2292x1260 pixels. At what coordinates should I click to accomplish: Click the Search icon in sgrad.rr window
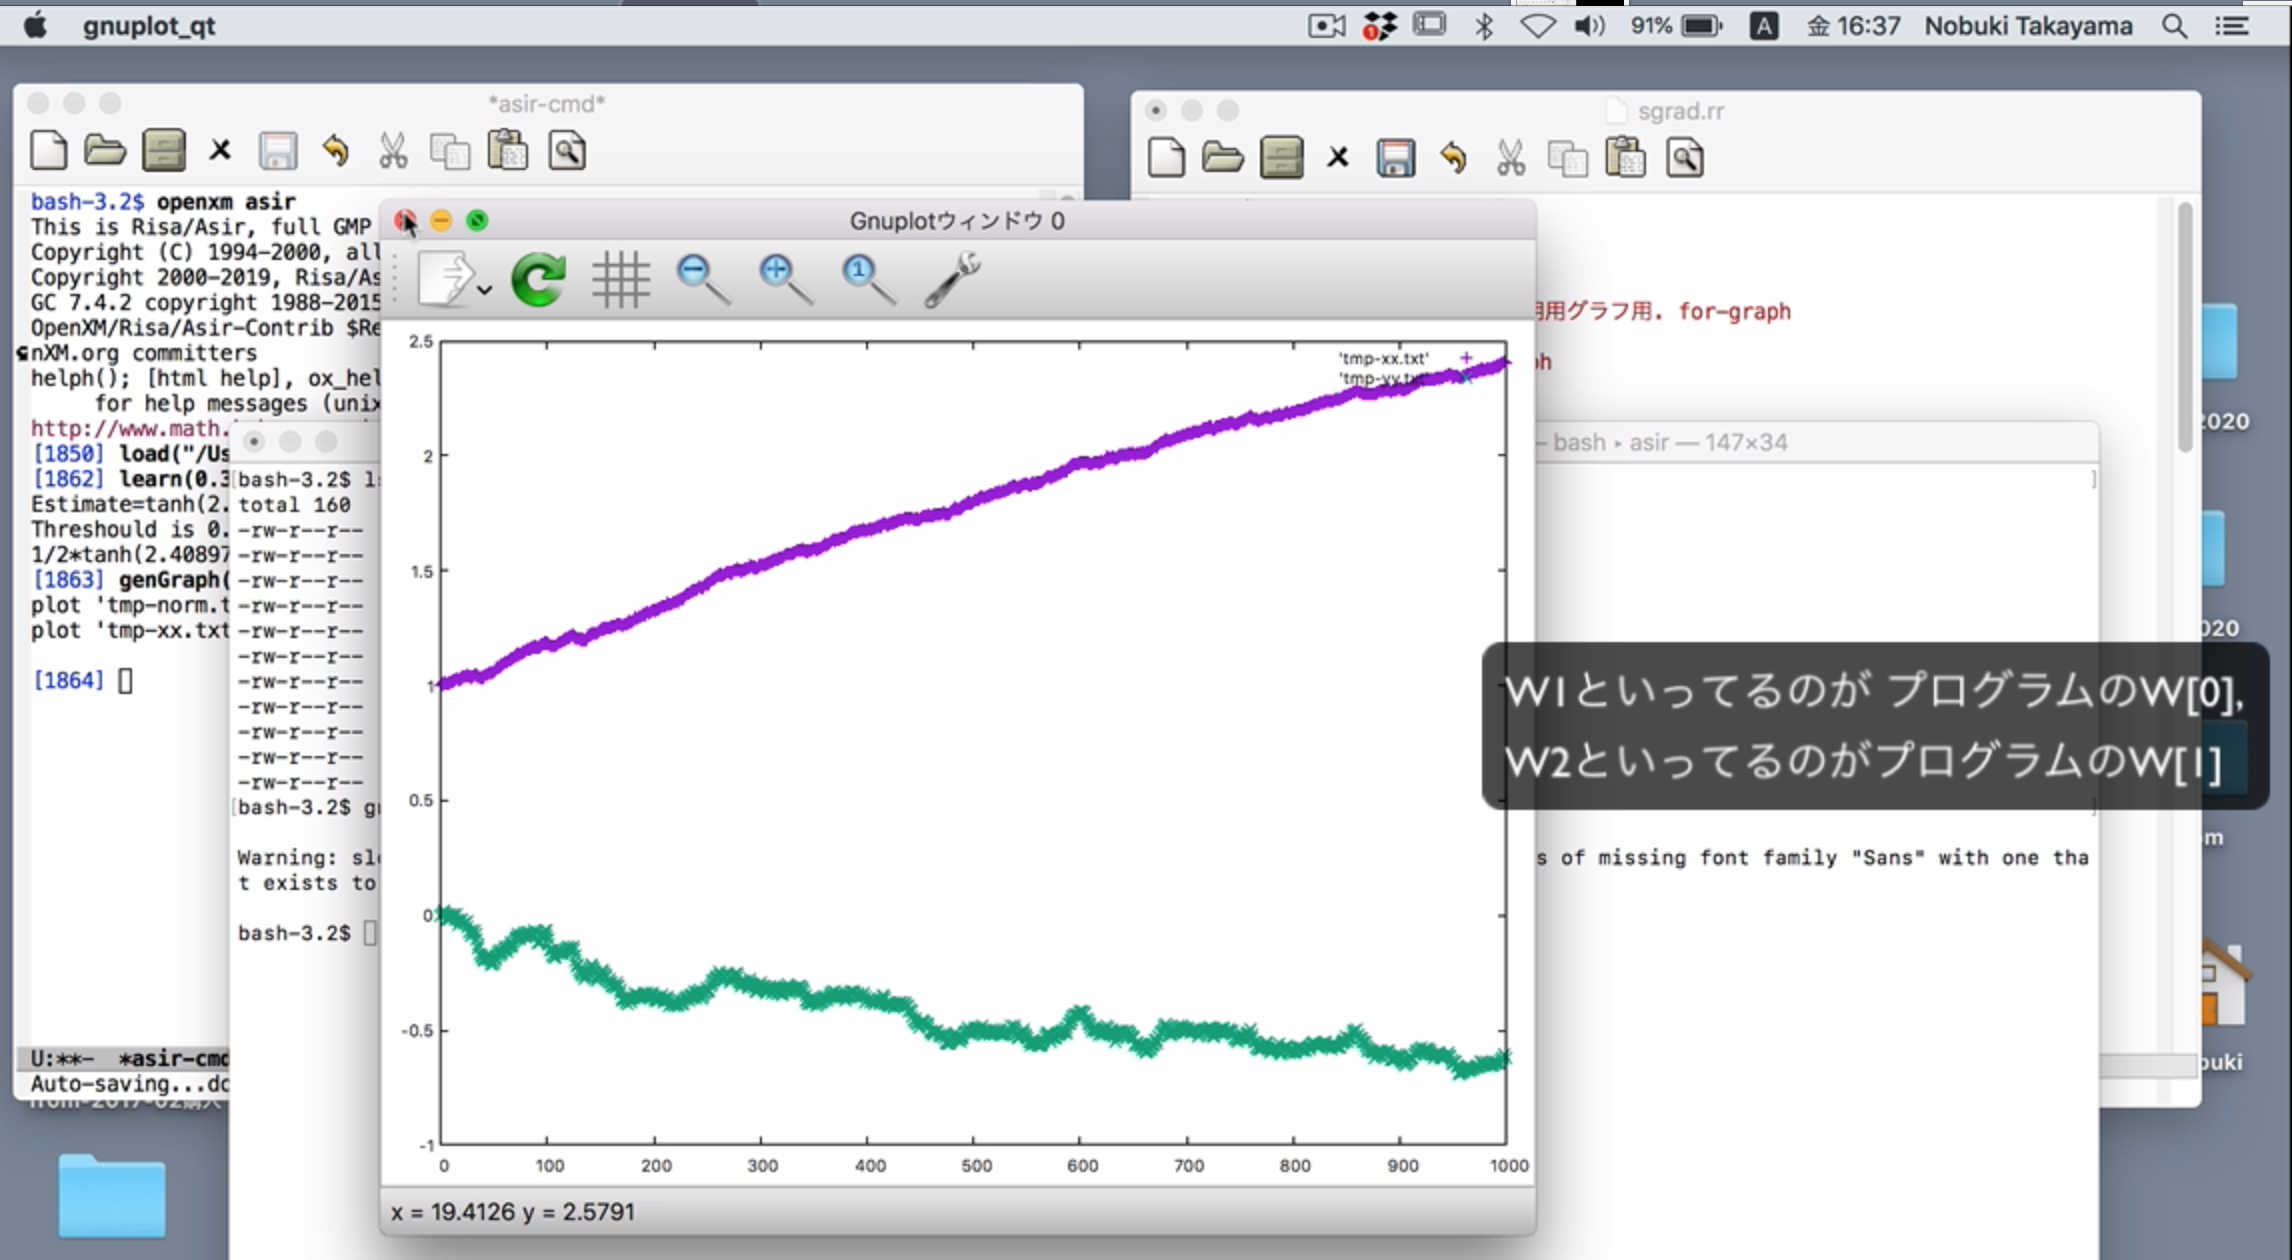click(x=1685, y=158)
